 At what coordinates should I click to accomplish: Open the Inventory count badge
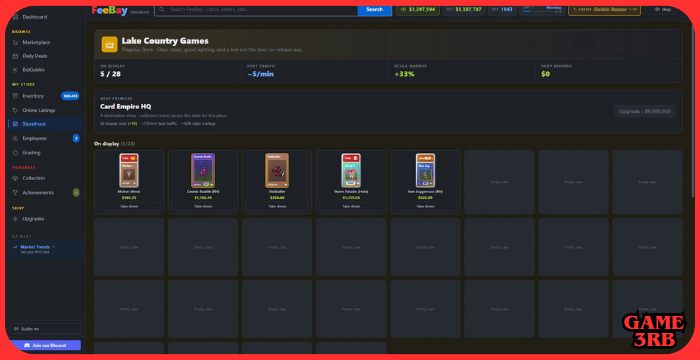click(x=70, y=96)
